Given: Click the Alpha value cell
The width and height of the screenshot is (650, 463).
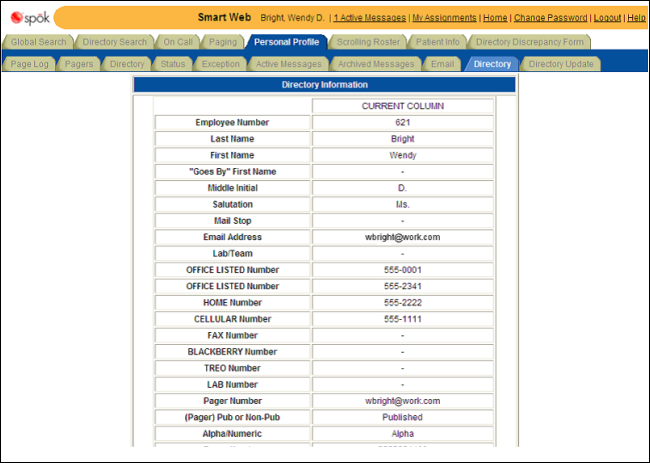Looking at the screenshot, I should click(x=403, y=434).
